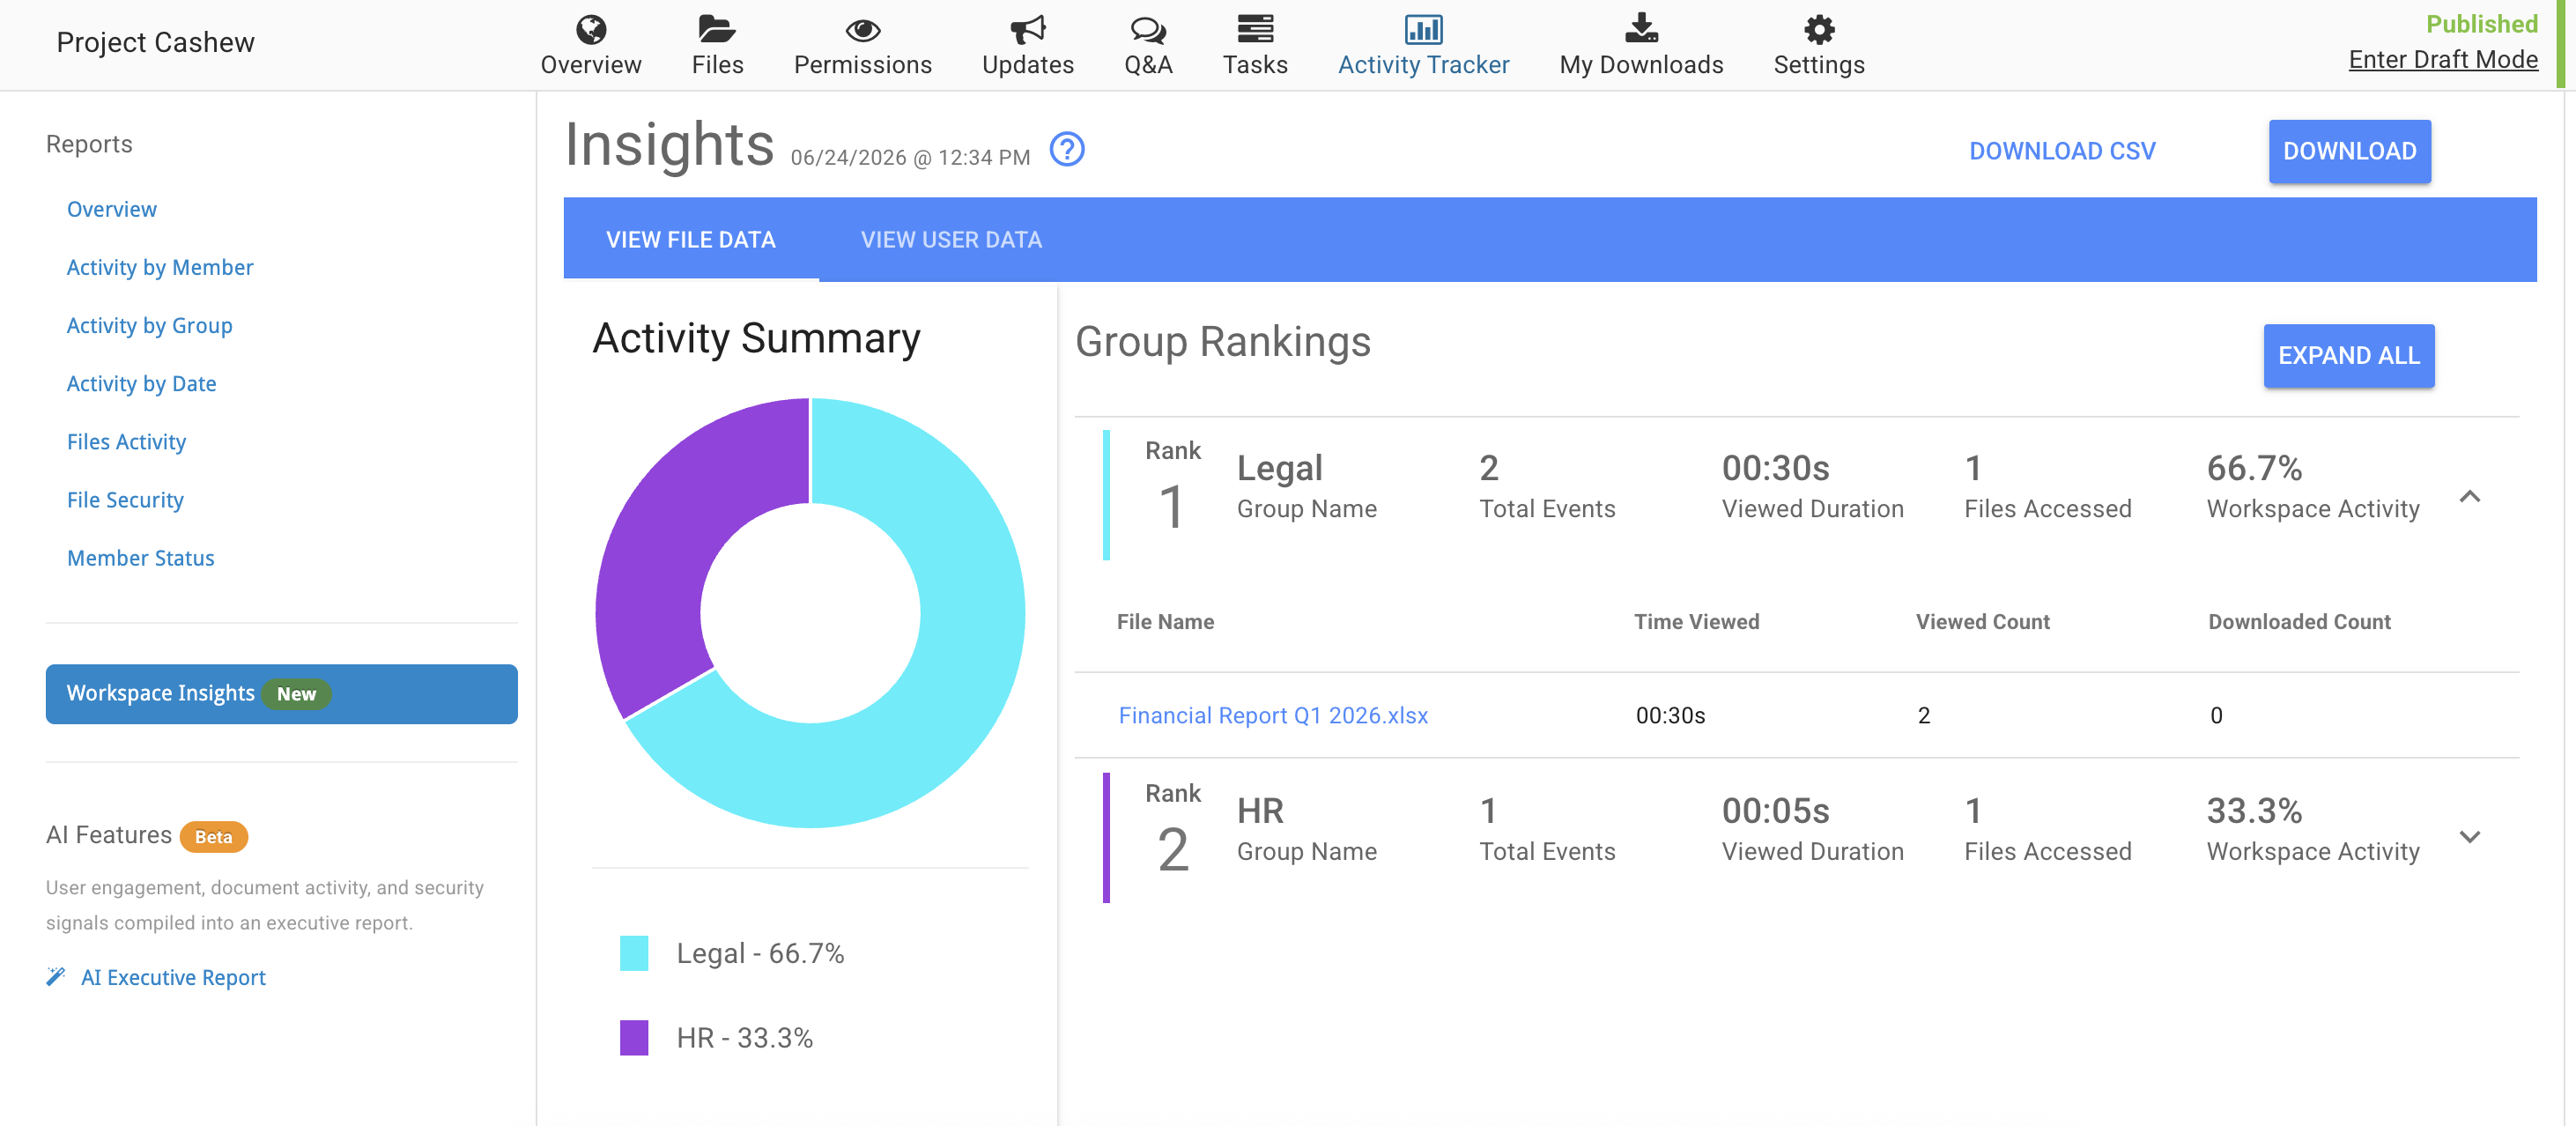Click the blue Download button

2349,151
